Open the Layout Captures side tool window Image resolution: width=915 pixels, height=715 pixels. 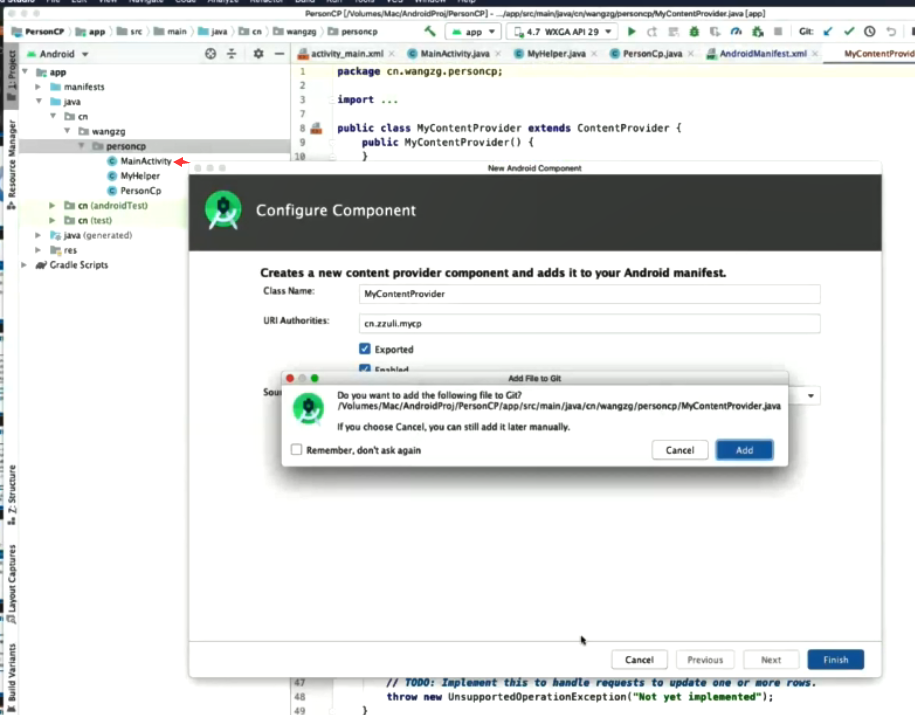coord(11,584)
